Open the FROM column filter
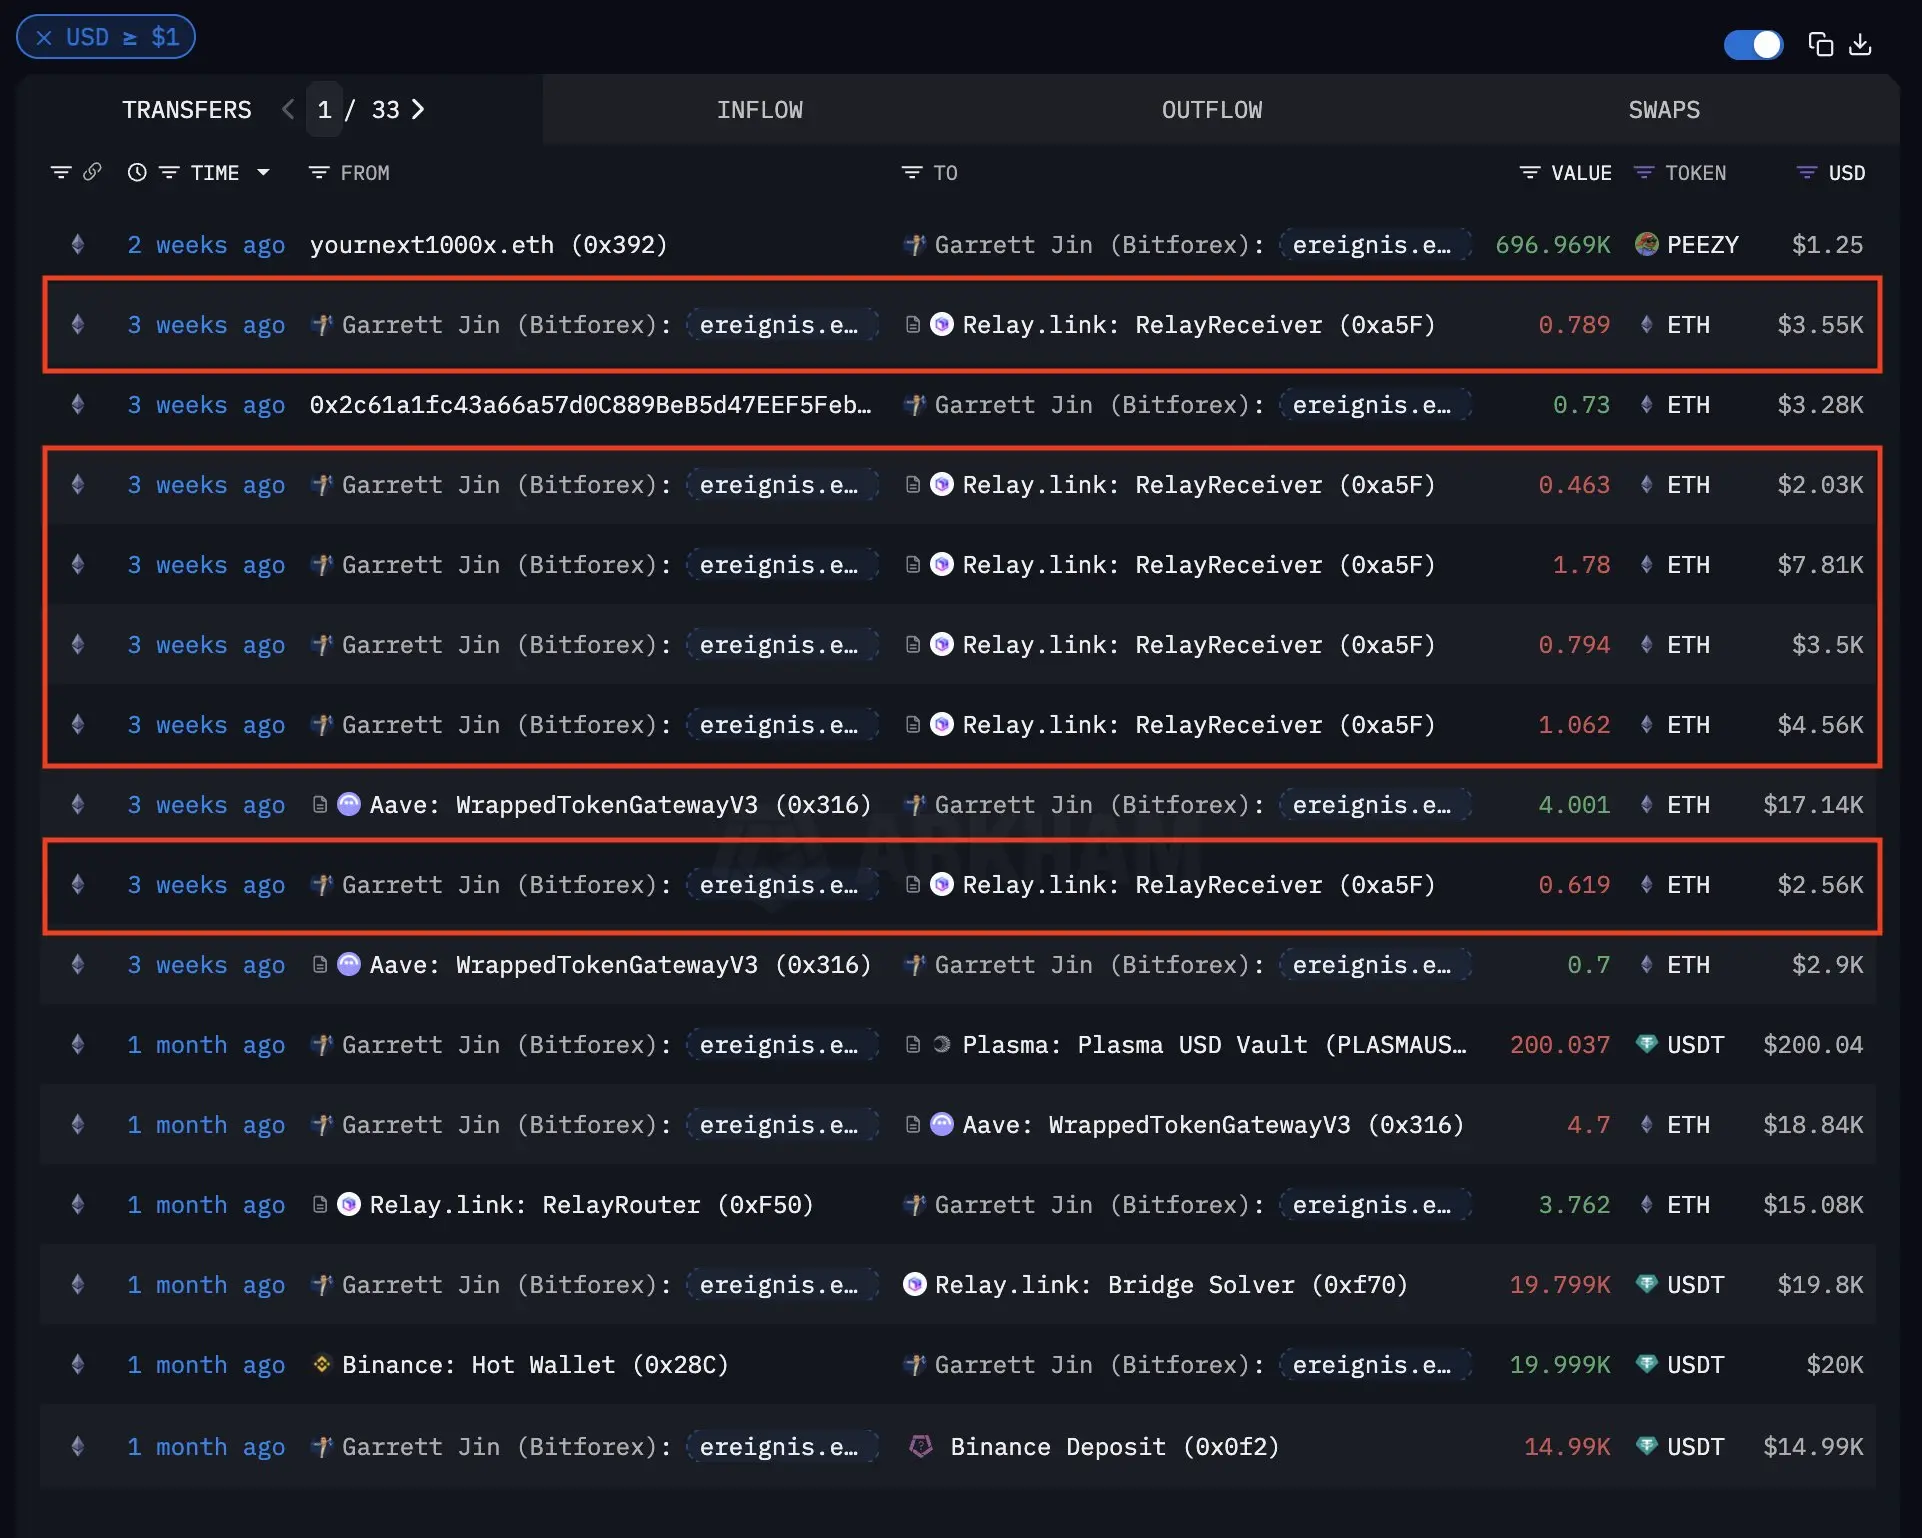The width and height of the screenshot is (1922, 1538). click(x=319, y=172)
